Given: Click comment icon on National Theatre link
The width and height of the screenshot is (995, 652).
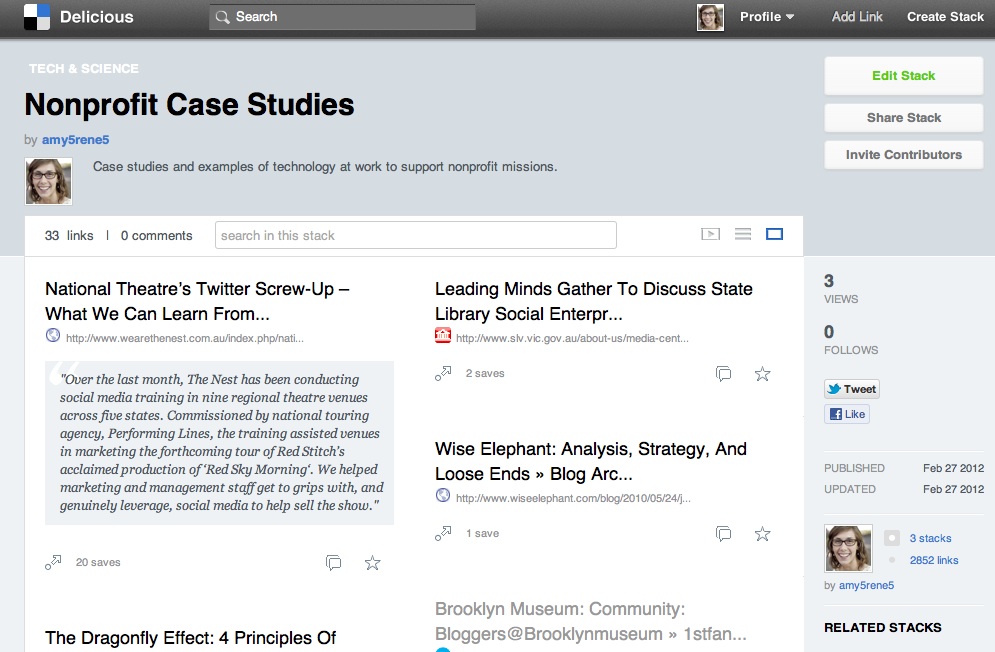Looking at the screenshot, I should pos(333,562).
